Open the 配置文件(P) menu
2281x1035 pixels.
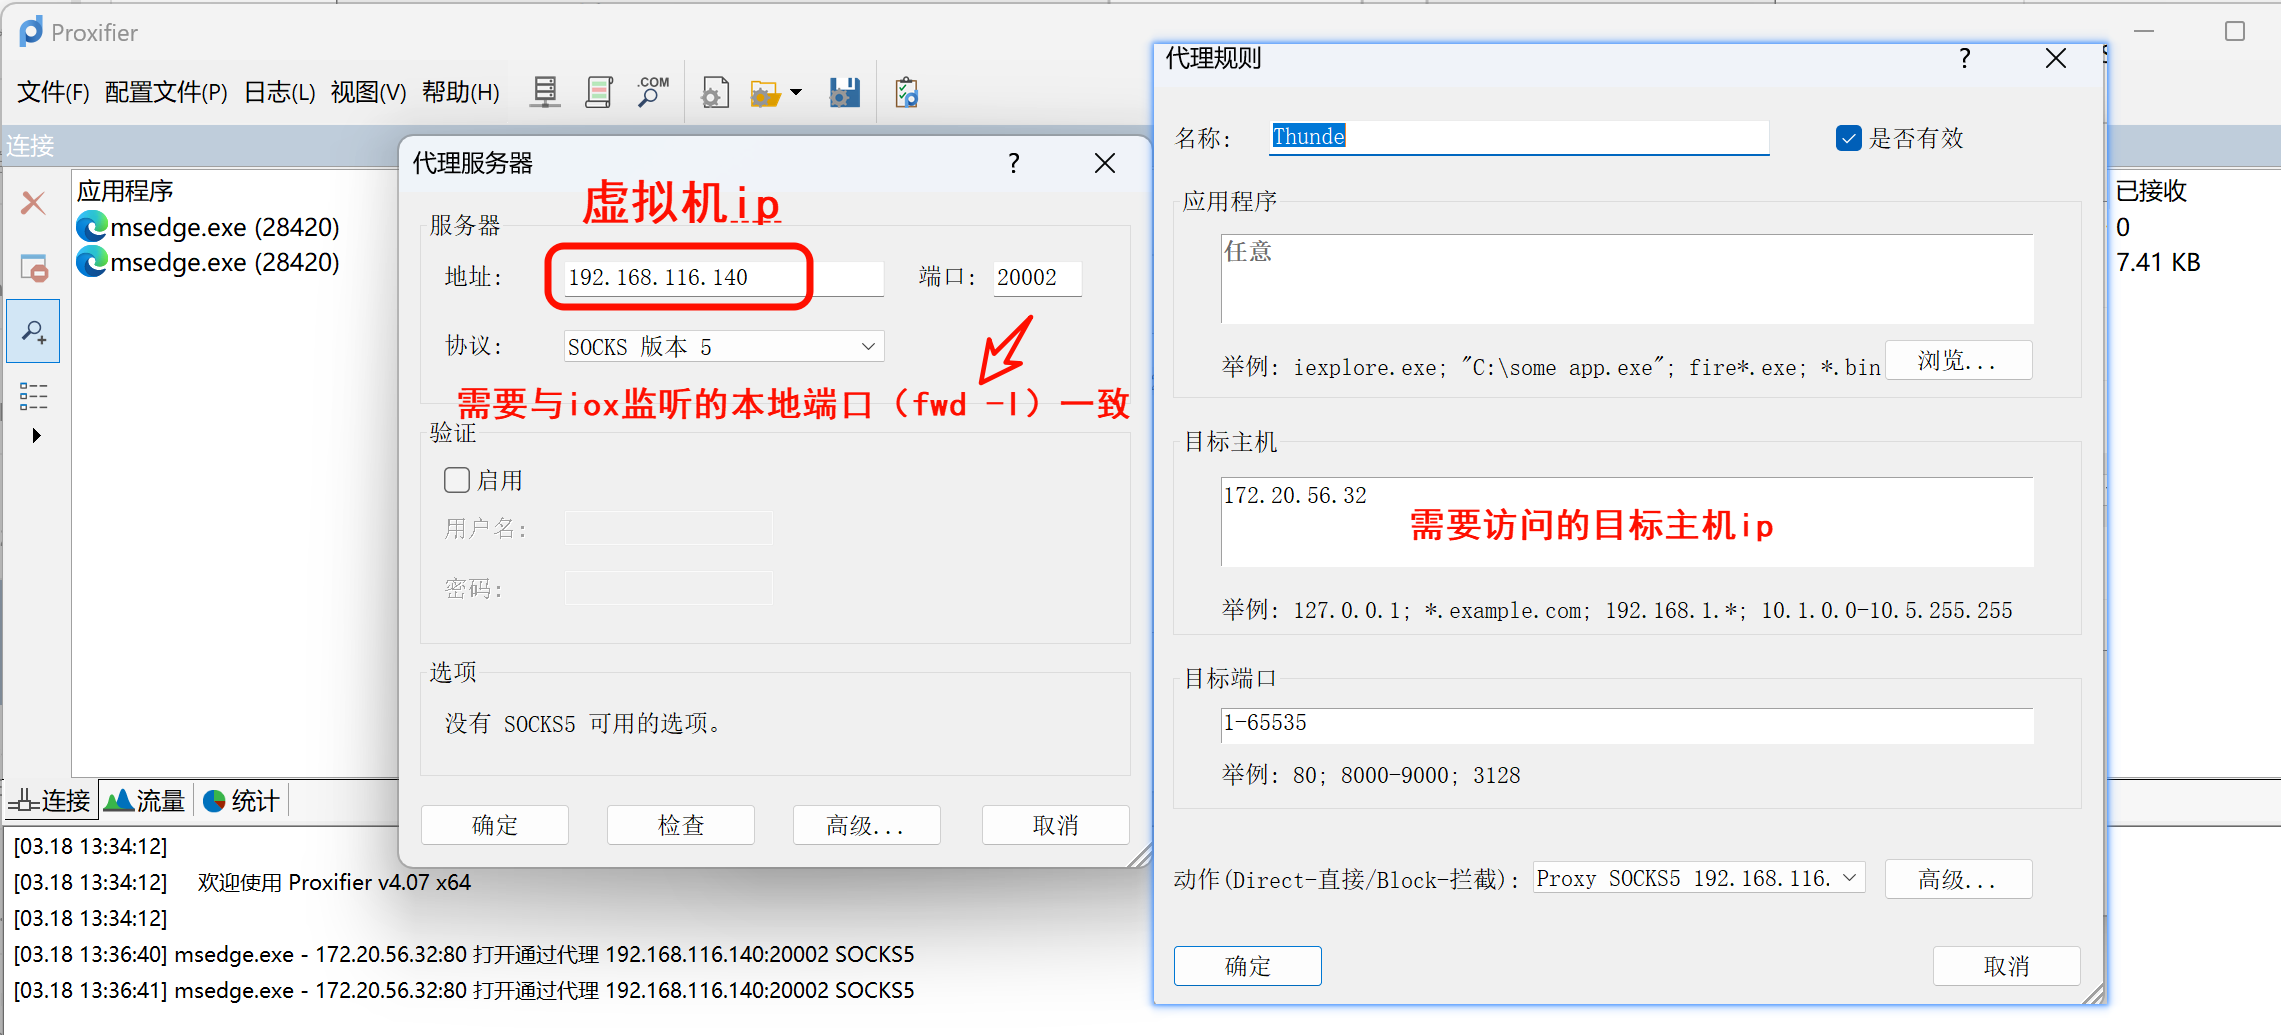(x=166, y=93)
